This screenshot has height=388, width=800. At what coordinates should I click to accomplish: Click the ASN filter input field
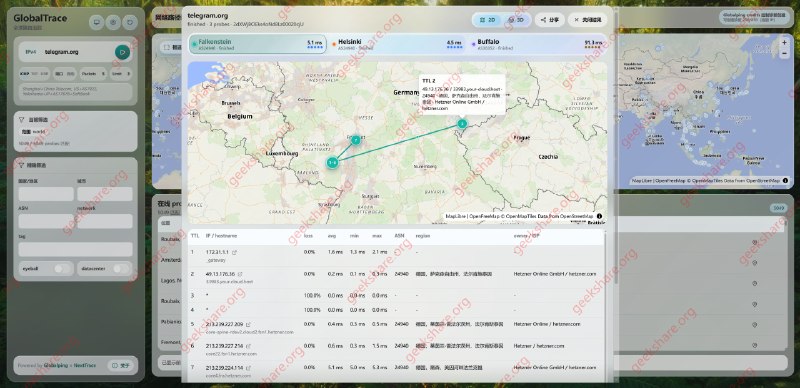coord(46,221)
